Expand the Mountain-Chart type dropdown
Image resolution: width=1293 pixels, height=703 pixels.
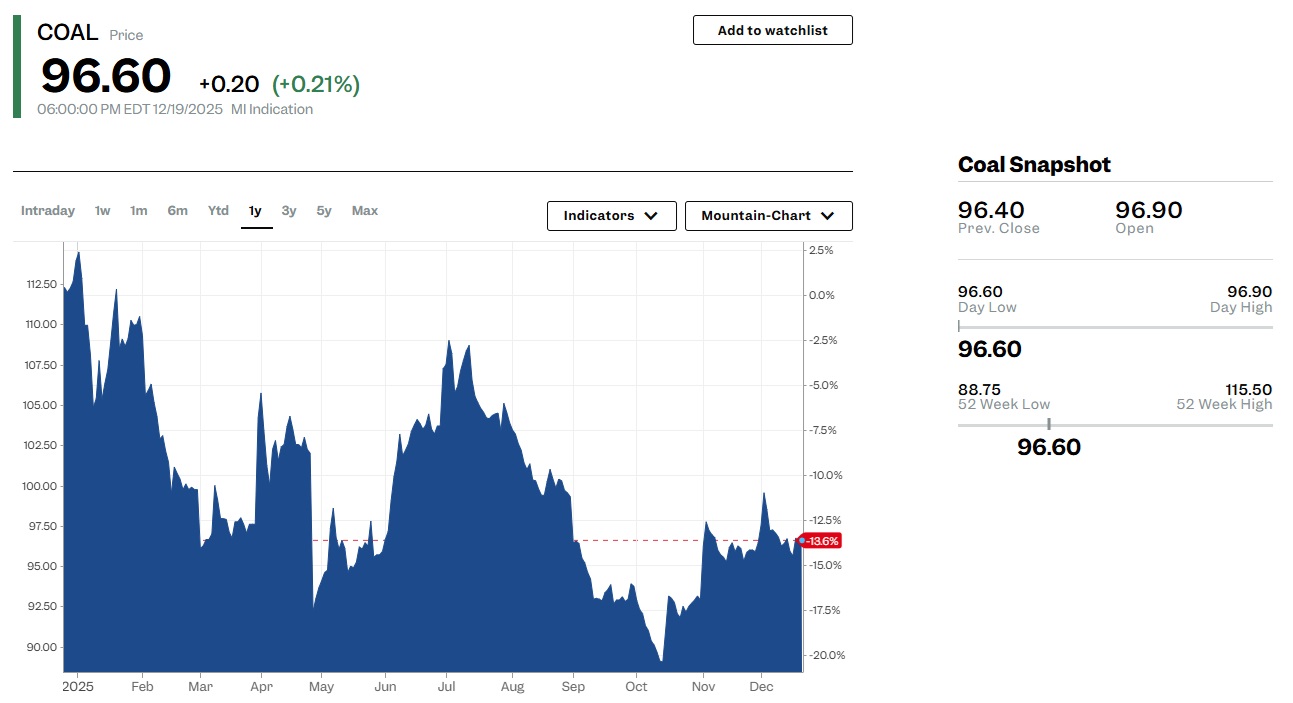click(x=768, y=216)
